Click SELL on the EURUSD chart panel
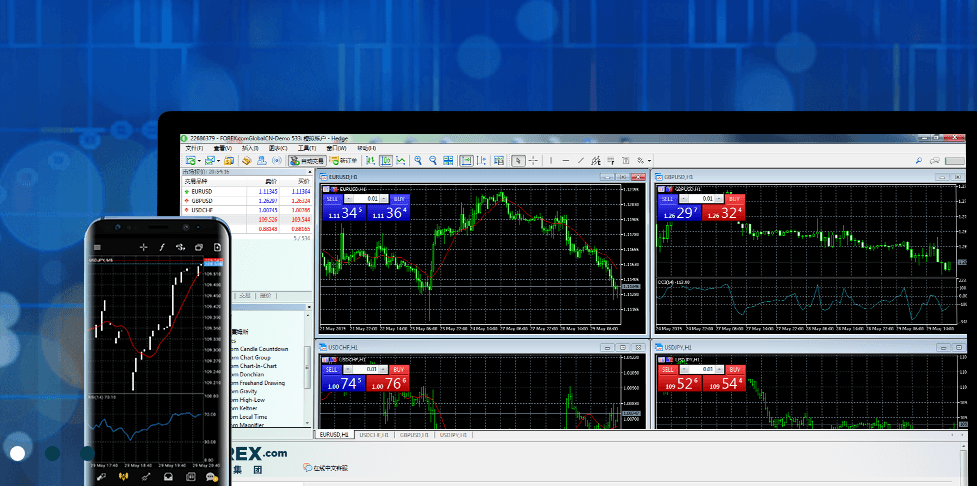The width and height of the screenshot is (977, 486). (332, 199)
